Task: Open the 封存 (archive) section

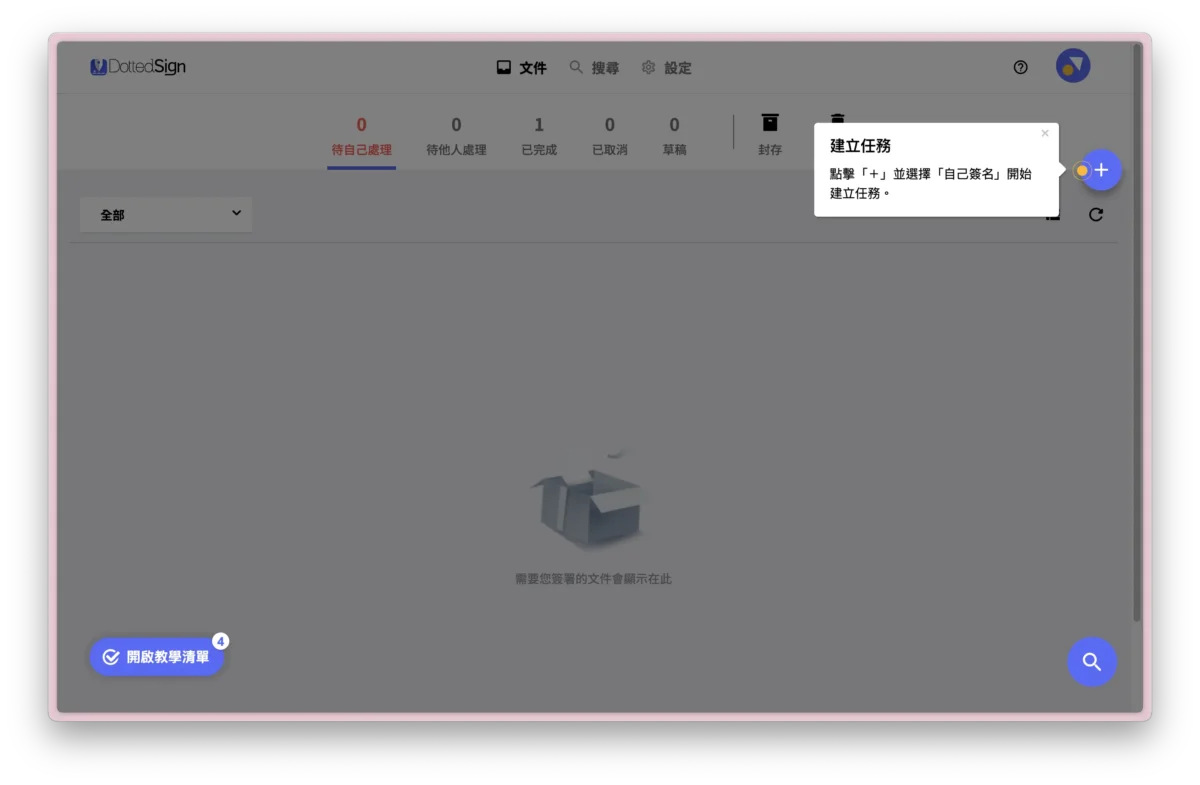Action: [770, 133]
